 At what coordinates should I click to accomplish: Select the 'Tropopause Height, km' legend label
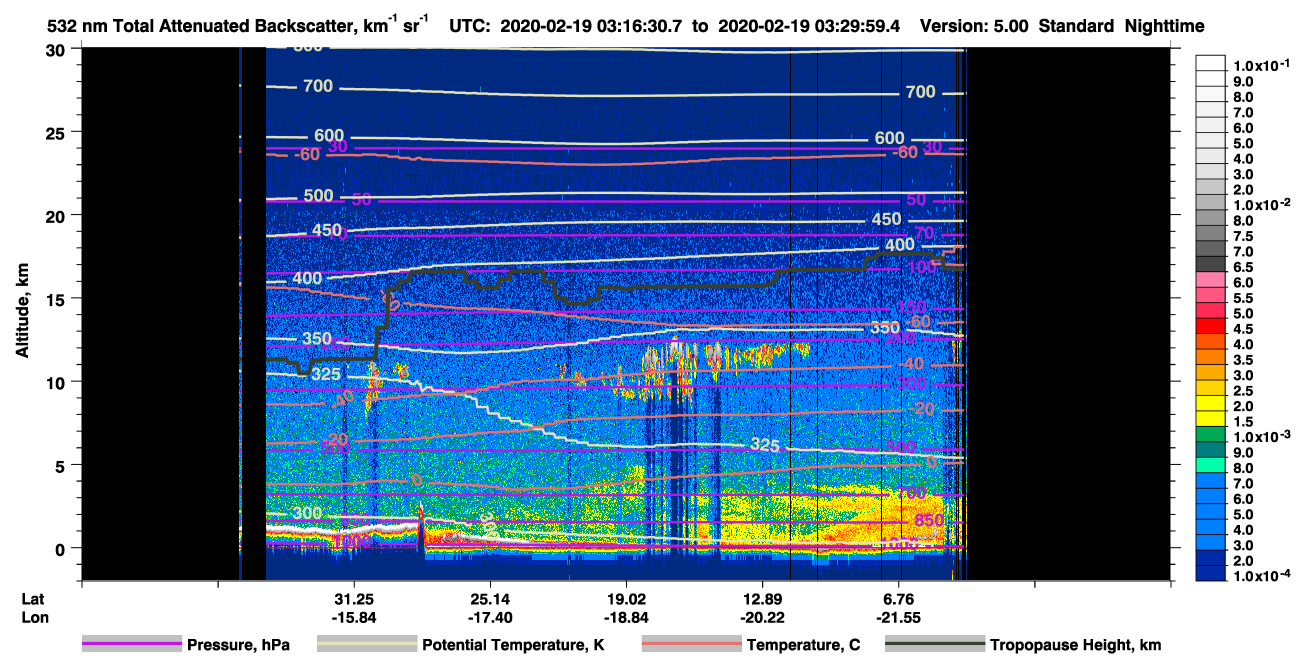pos(1075,645)
